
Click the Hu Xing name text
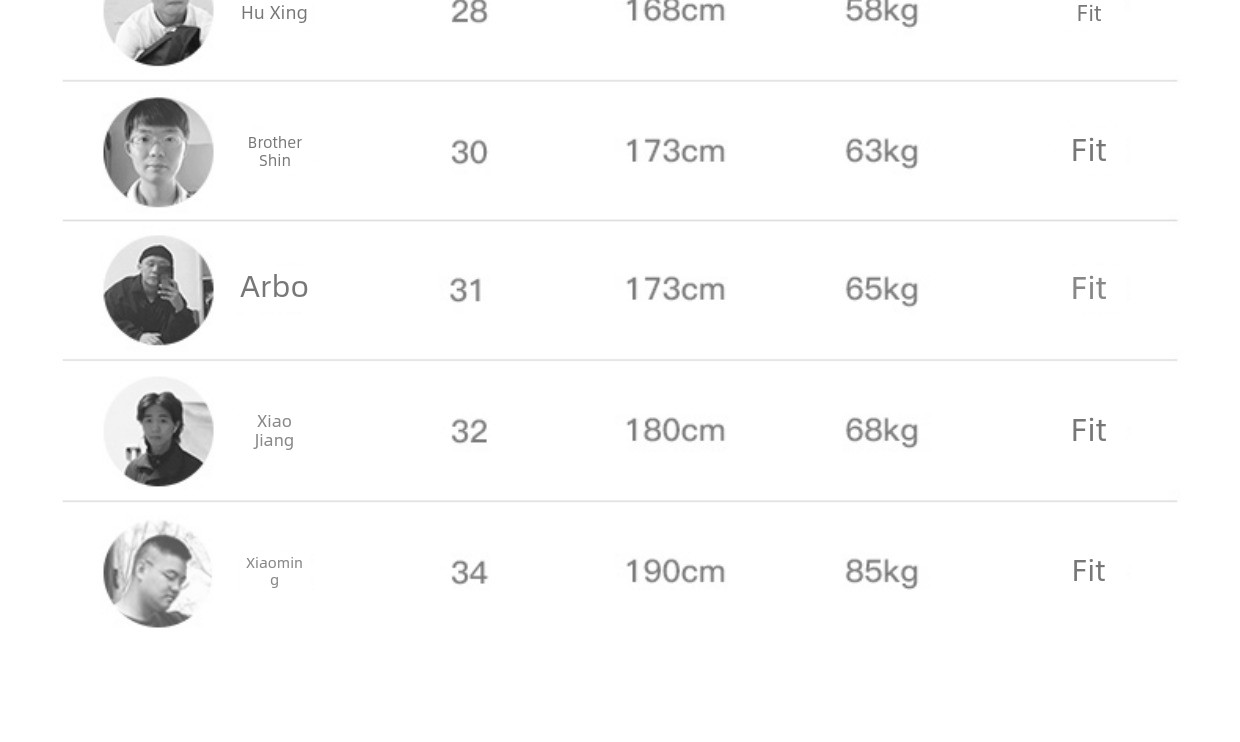274,13
